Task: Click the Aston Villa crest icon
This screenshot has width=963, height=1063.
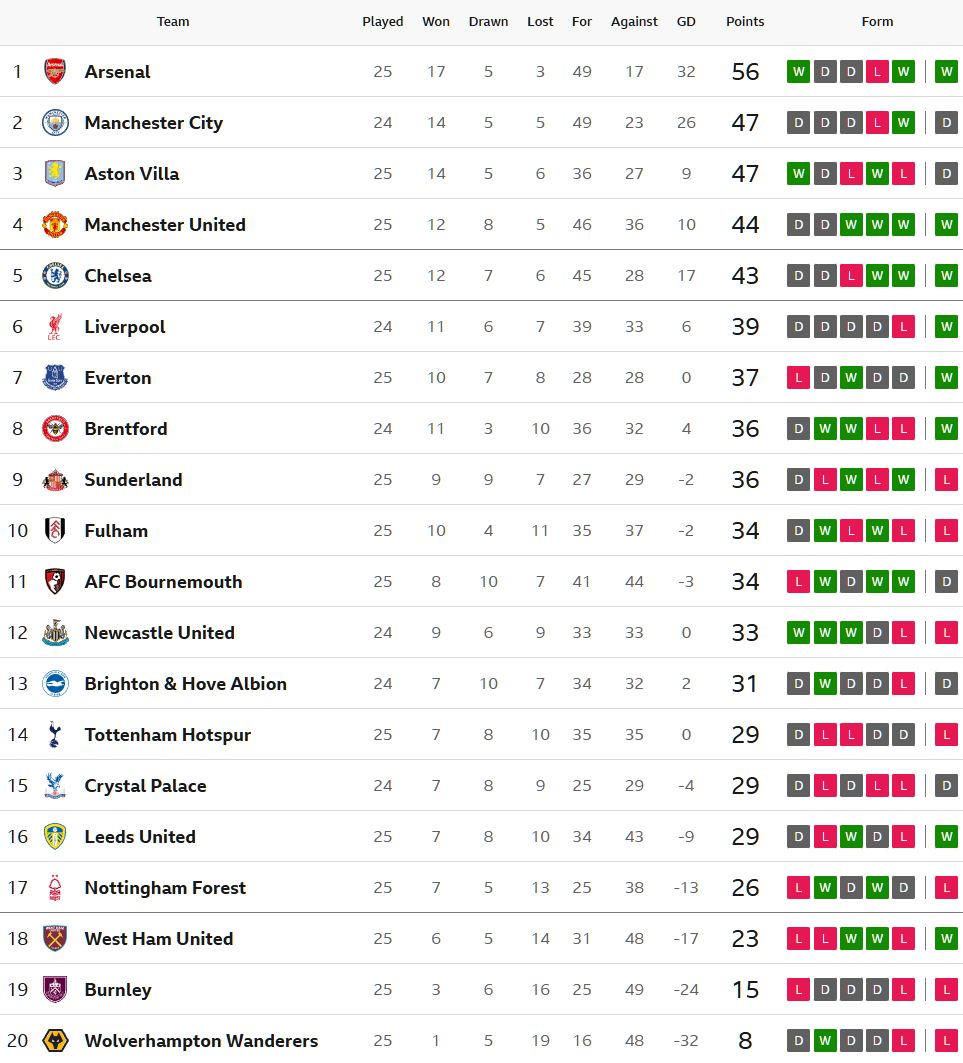Action: [x=55, y=173]
